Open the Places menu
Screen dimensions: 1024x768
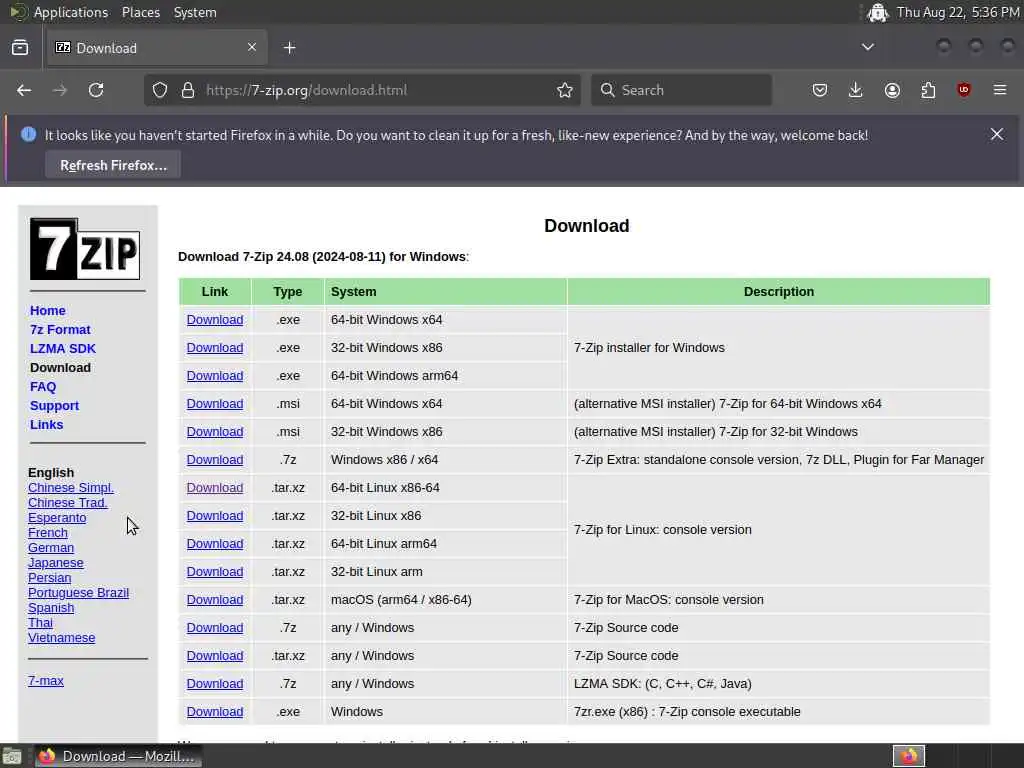141,12
